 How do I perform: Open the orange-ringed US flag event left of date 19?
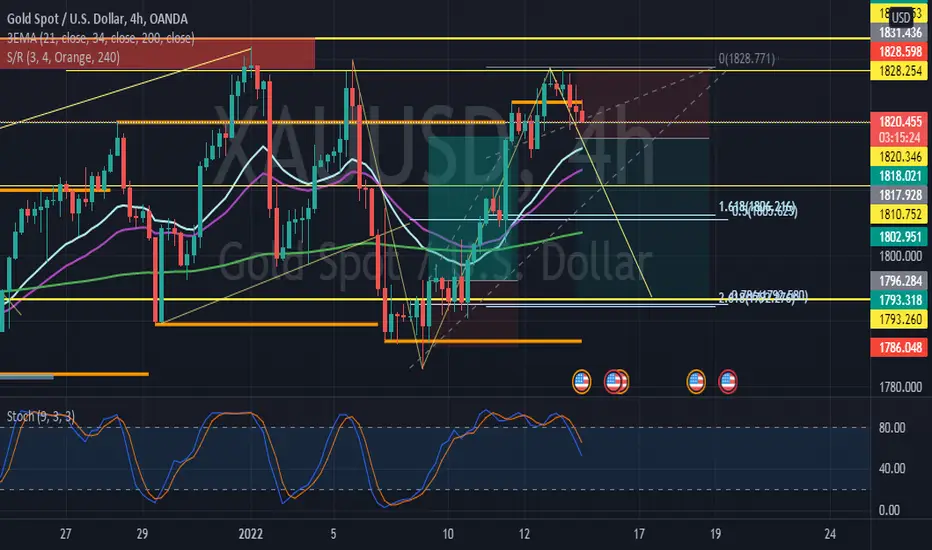696,381
